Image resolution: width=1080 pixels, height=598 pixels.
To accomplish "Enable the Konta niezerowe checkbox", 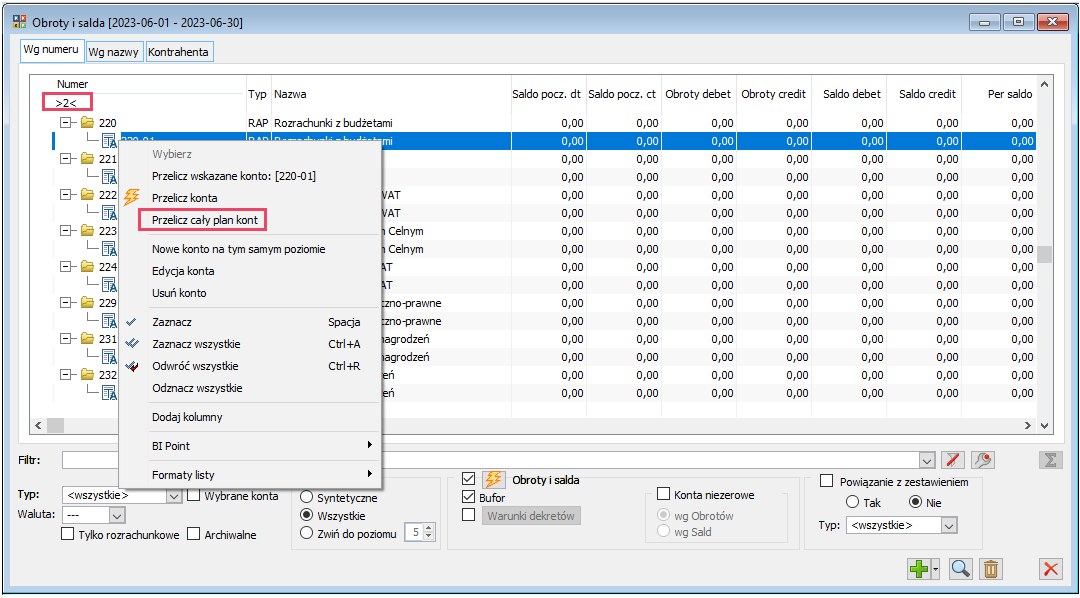I will pyautogui.click(x=663, y=494).
